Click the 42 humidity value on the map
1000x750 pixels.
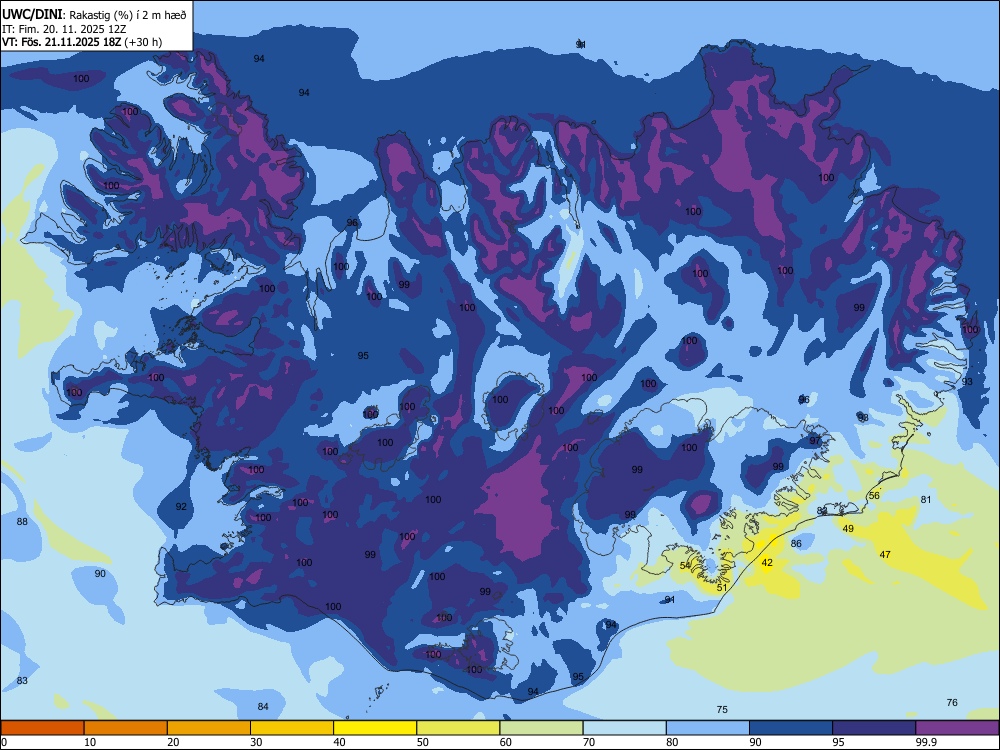[x=767, y=562]
